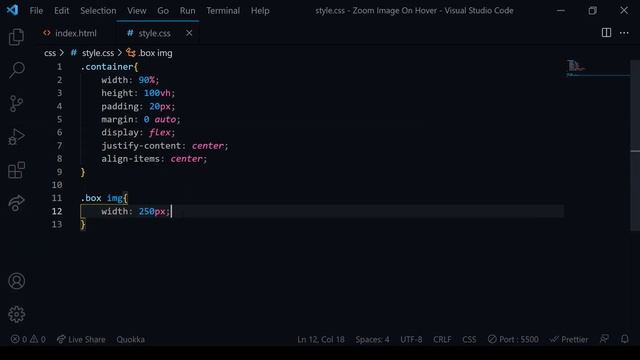Click Ln 12, Col 18 cursor position
640x360 pixels.
[x=321, y=339]
